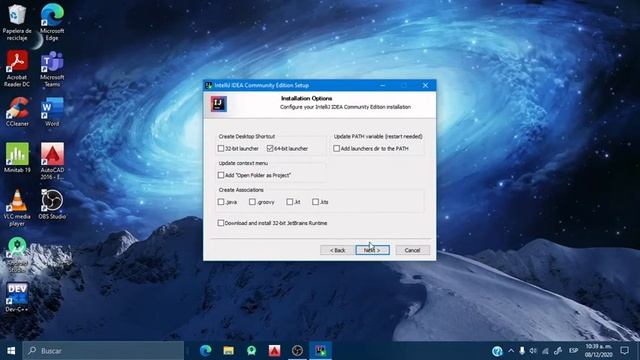
Task: Associate .java files checkbox
Action: 221,202
